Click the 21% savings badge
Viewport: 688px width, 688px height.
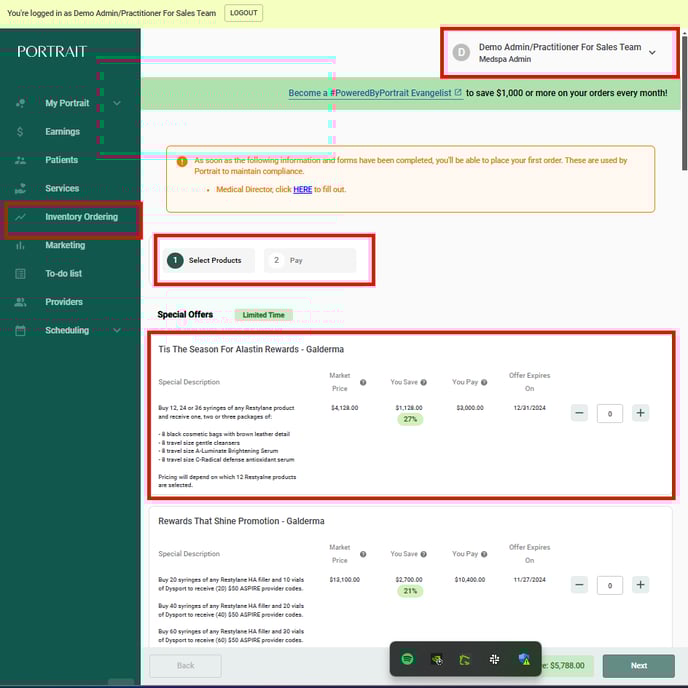pyautogui.click(x=410, y=591)
